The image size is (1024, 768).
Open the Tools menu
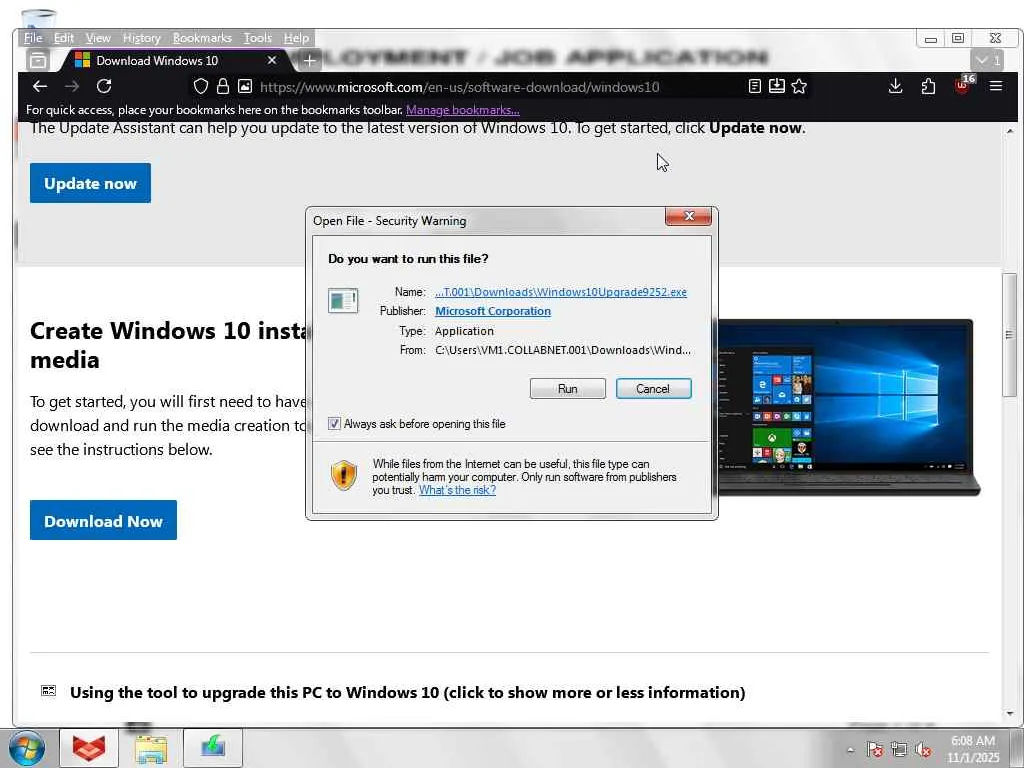coord(258,38)
